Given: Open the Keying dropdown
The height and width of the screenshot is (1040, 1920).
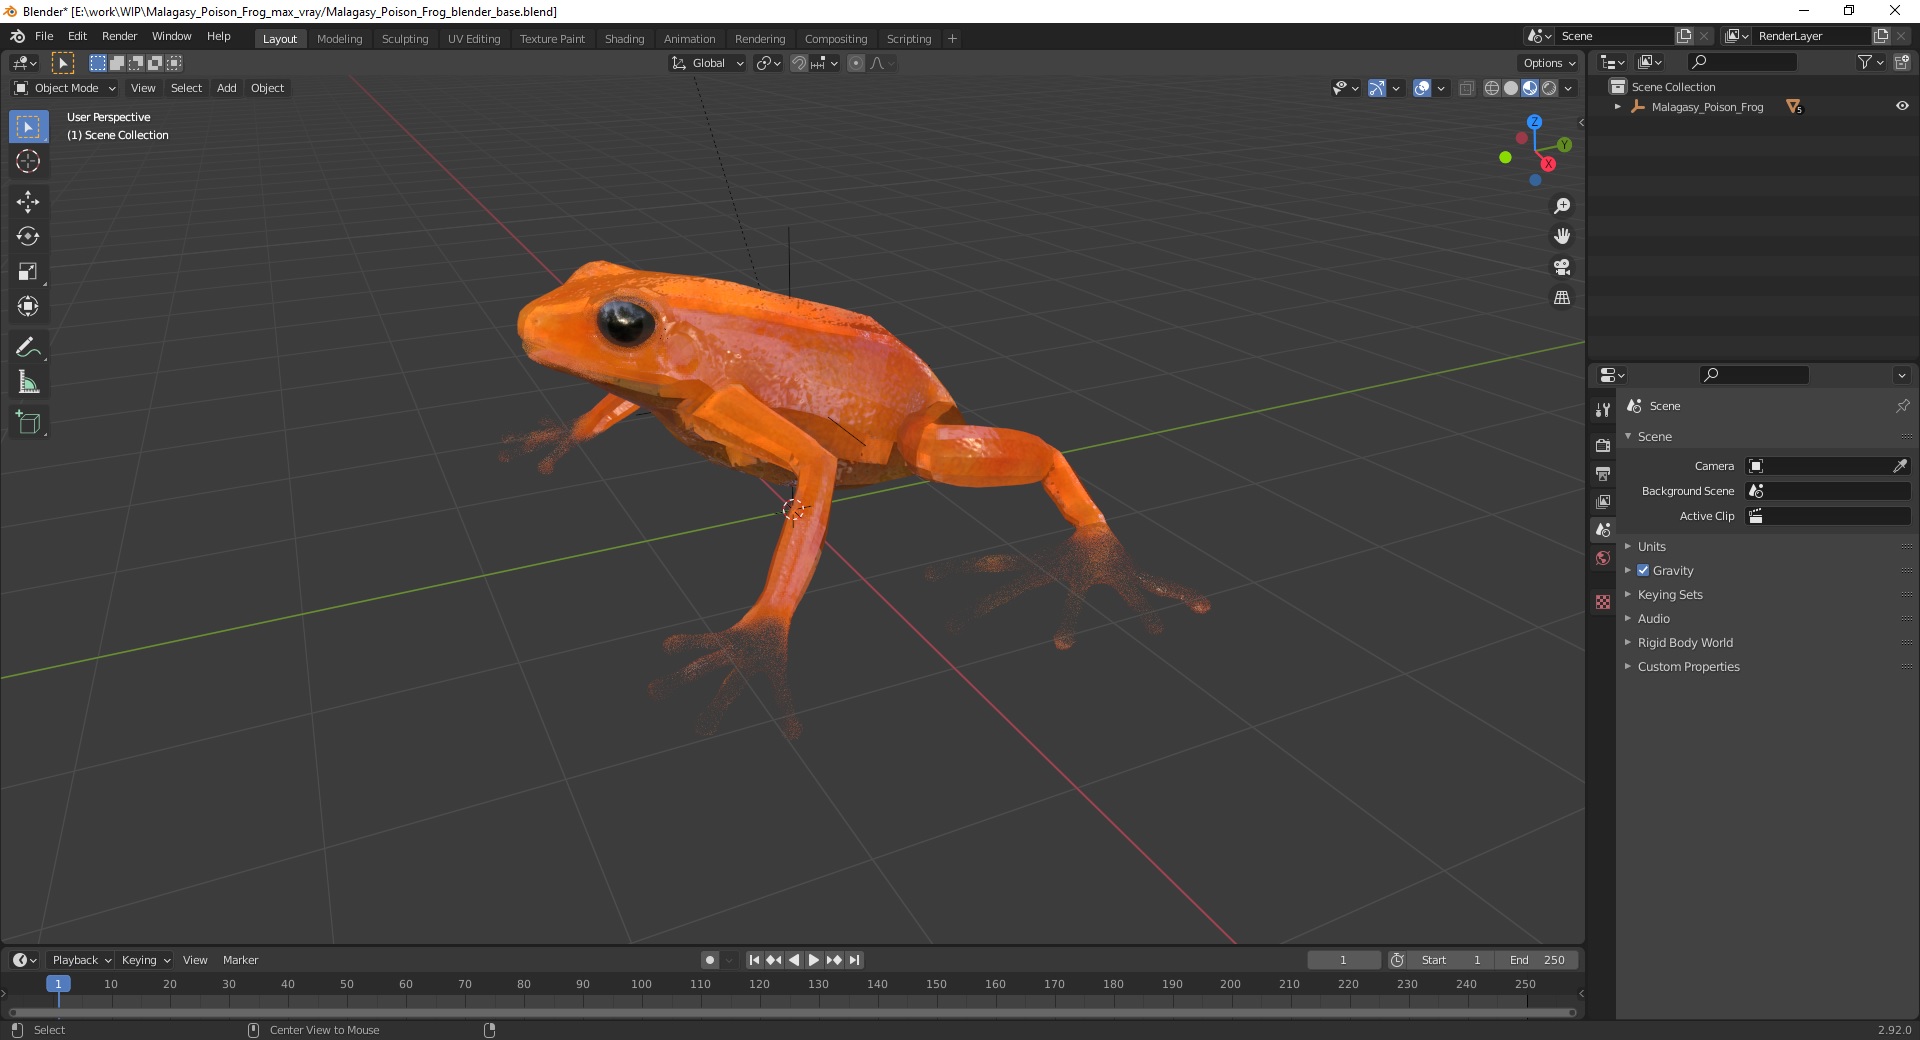Looking at the screenshot, I should [146, 960].
